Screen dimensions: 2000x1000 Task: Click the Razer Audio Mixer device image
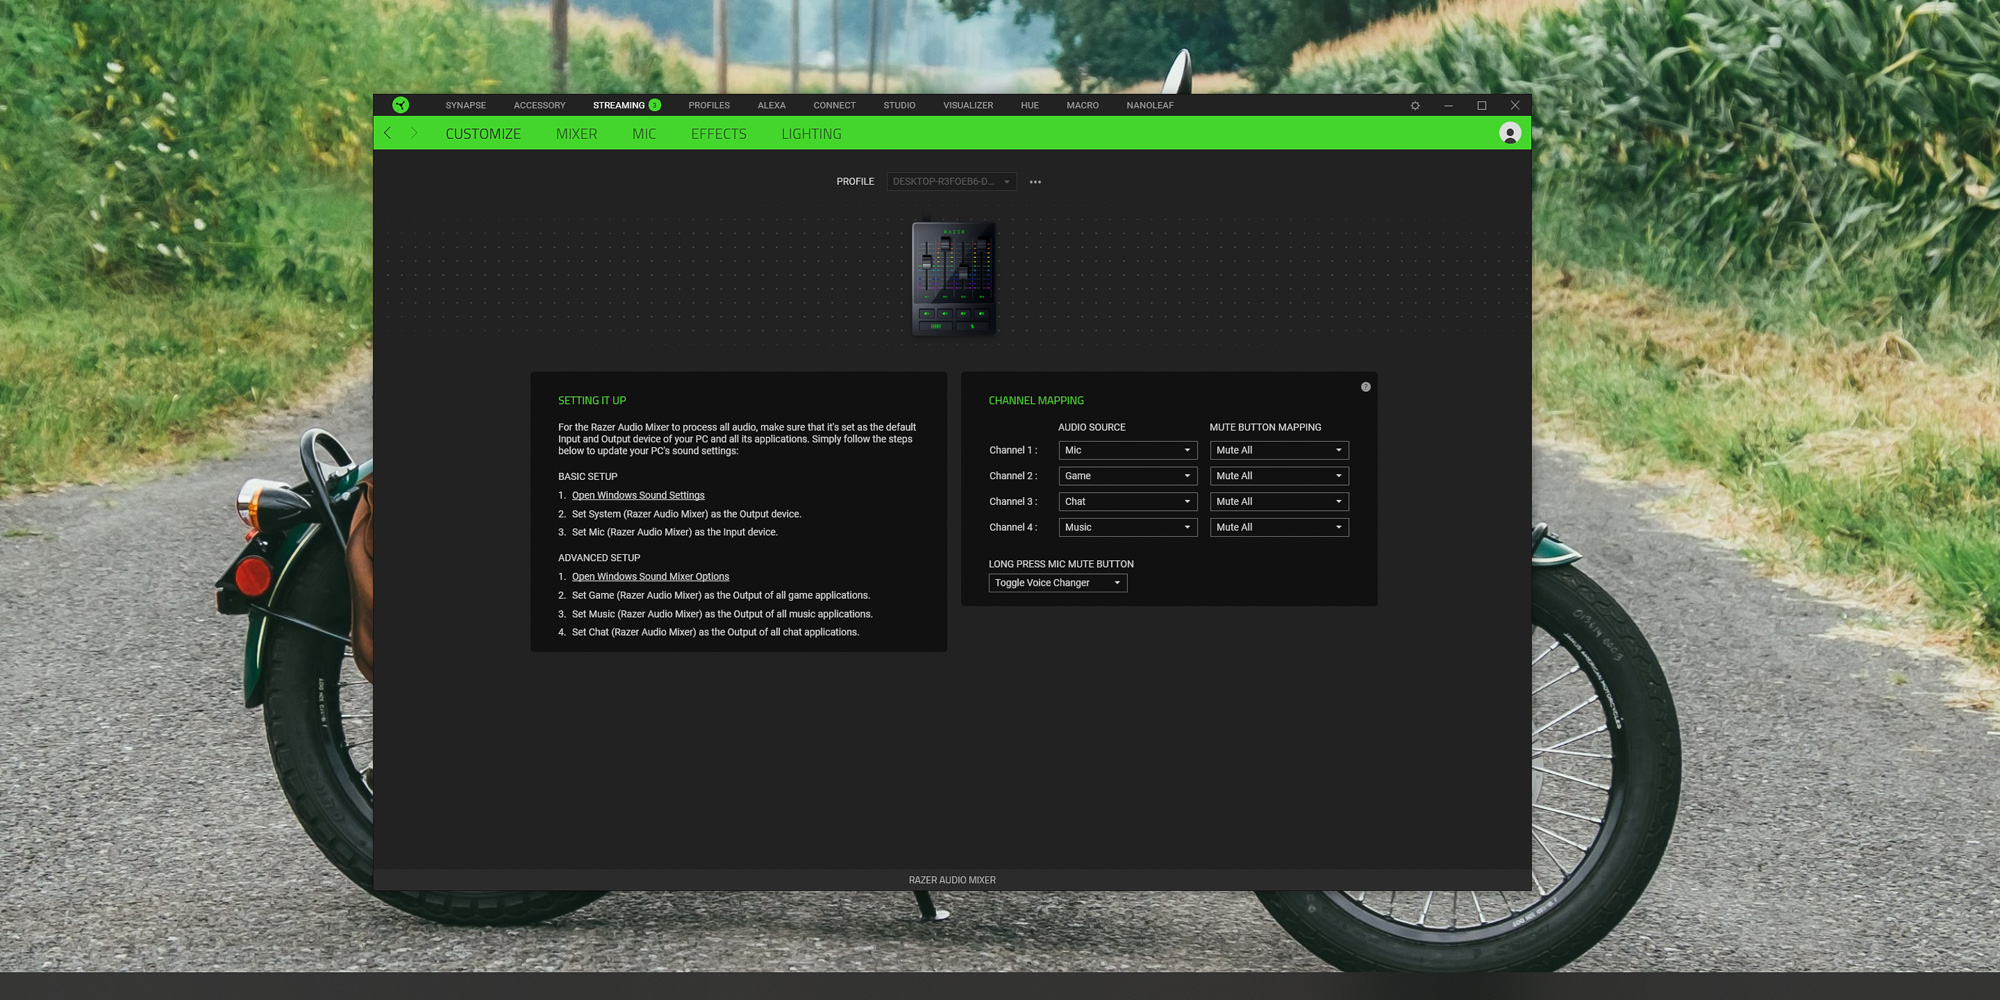click(952, 278)
